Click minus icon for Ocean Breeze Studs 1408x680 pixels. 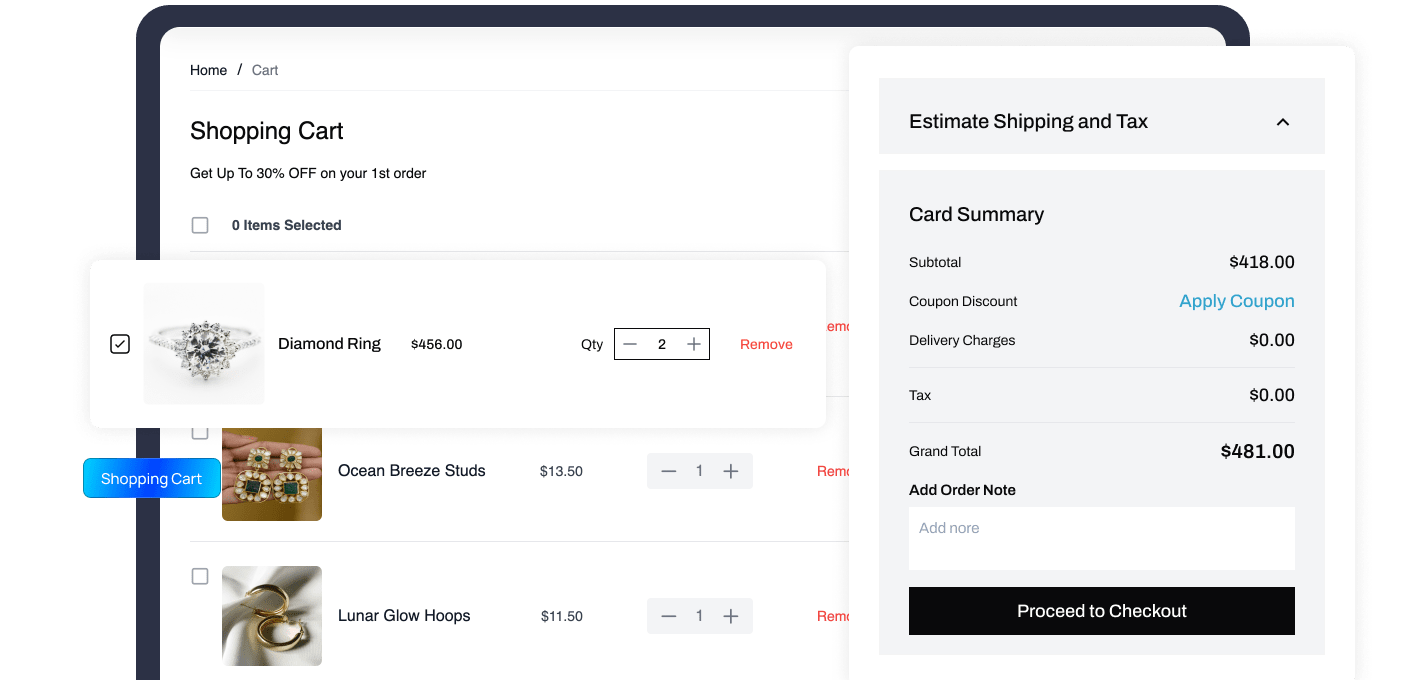[669, 471]
